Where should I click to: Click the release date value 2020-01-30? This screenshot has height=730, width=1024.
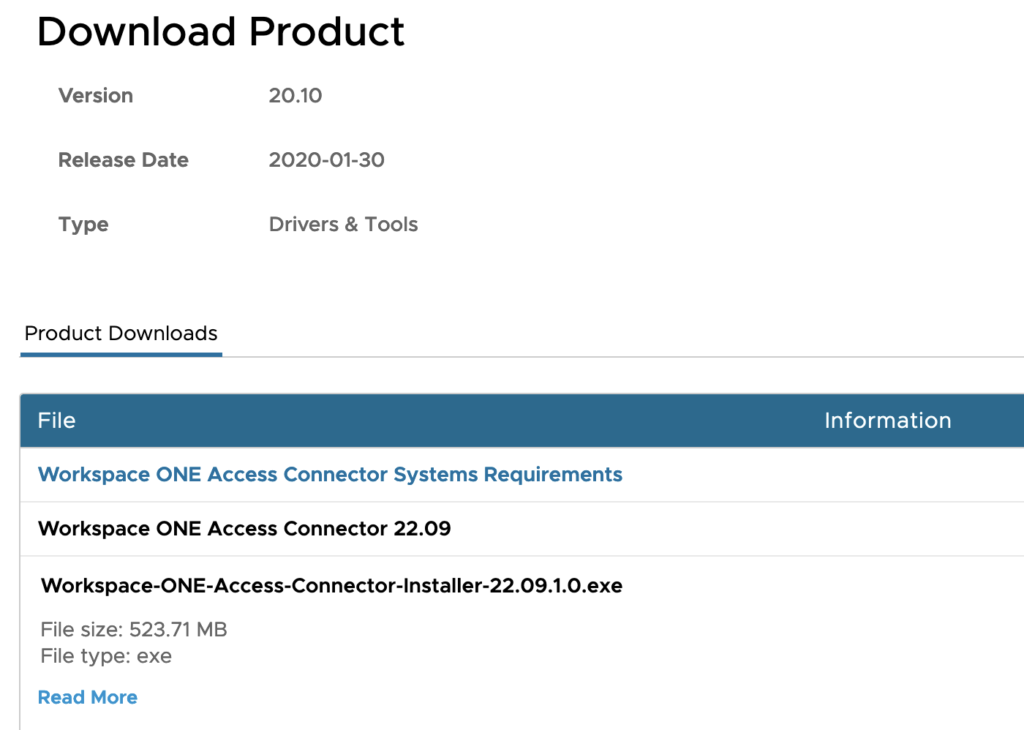click(326, 160)
